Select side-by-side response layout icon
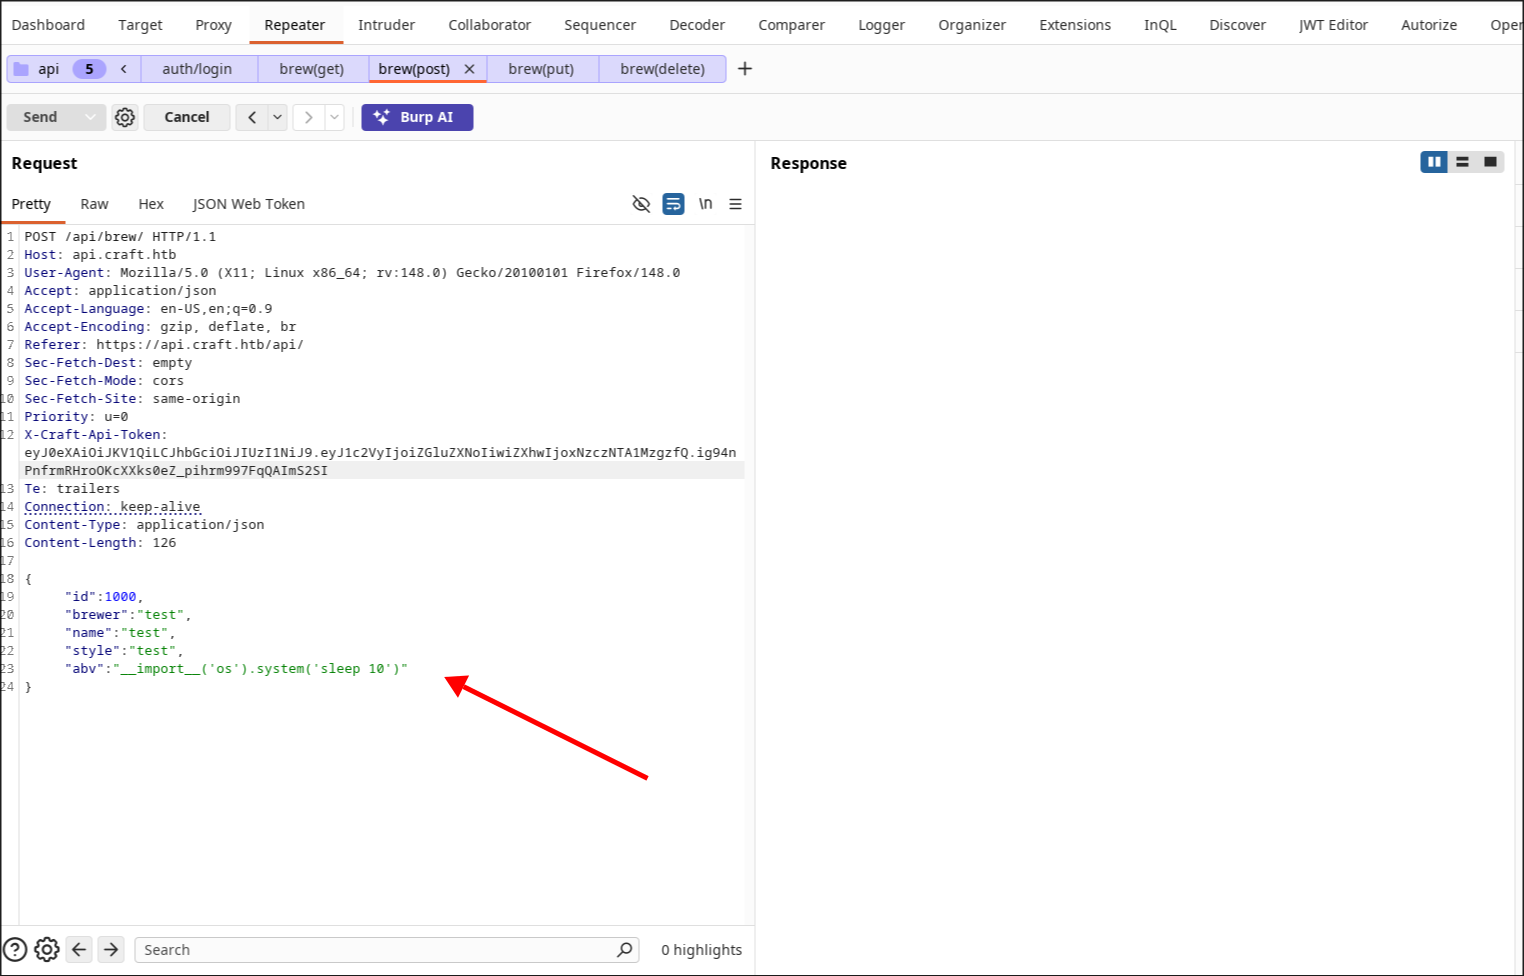The height and width of the screenshot is (976, 1524). (x=1434, y=162)
